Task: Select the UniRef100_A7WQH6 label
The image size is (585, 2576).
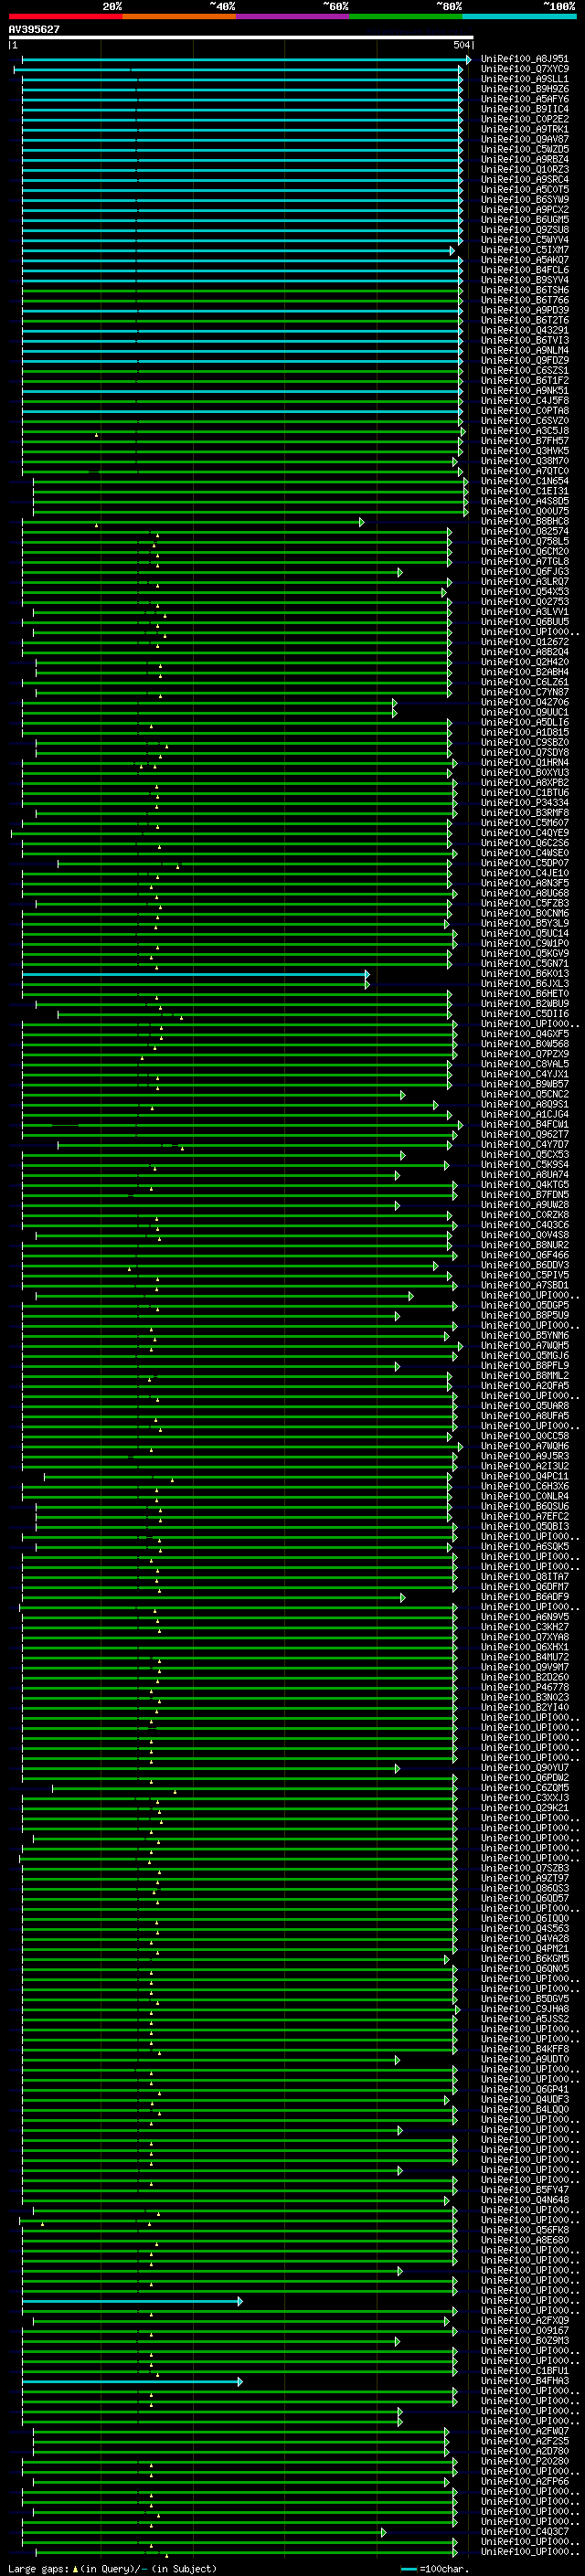Action: [x=524, y=1446]
